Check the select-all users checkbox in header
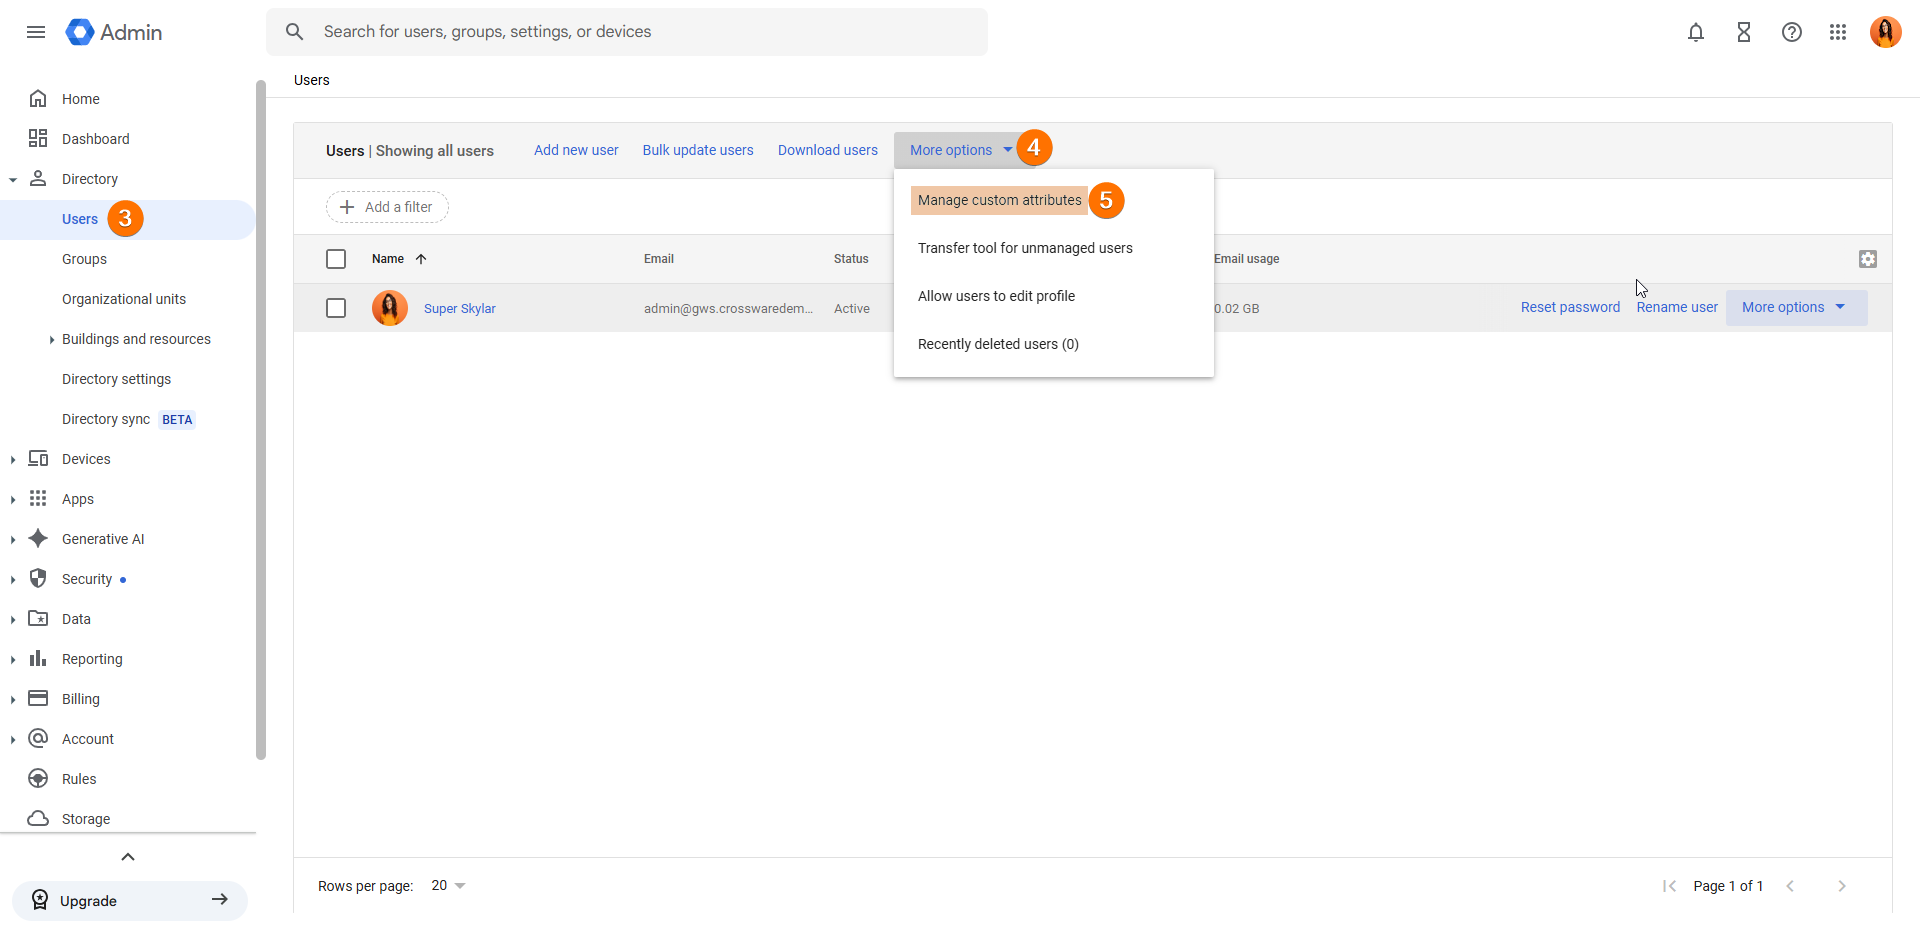 click(x=336, y=259)
